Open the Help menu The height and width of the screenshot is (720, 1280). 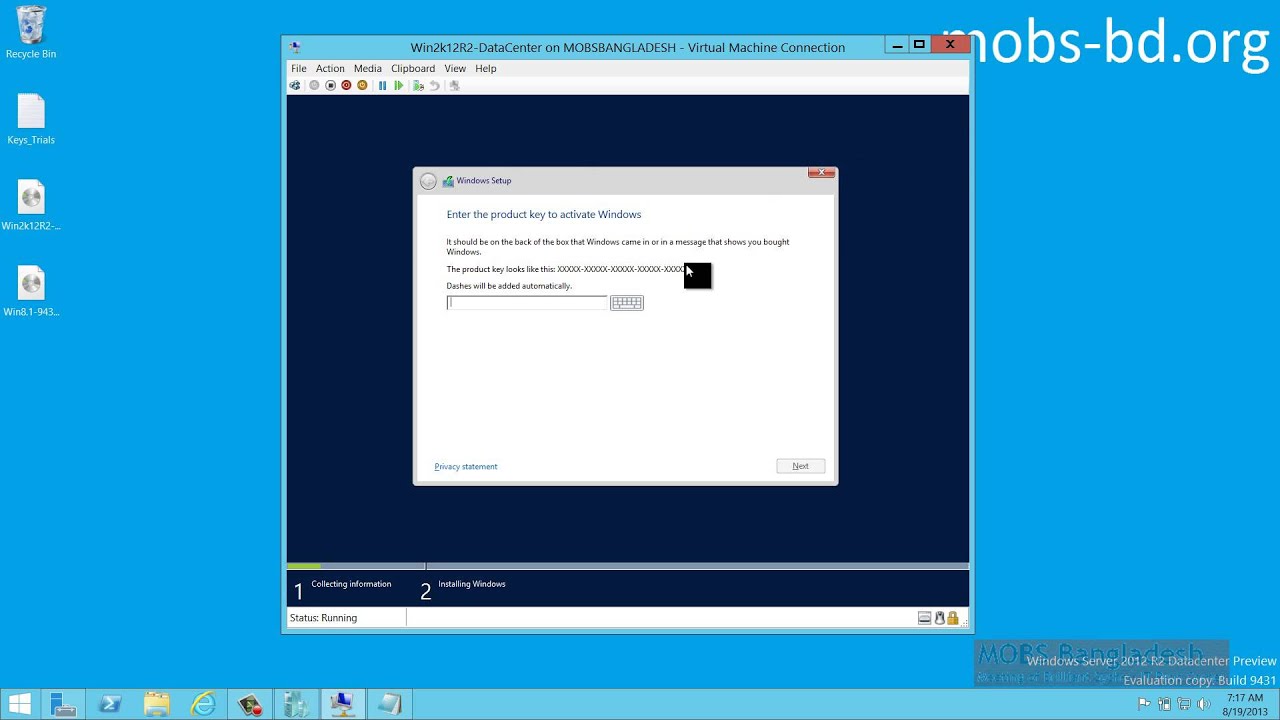486,69
